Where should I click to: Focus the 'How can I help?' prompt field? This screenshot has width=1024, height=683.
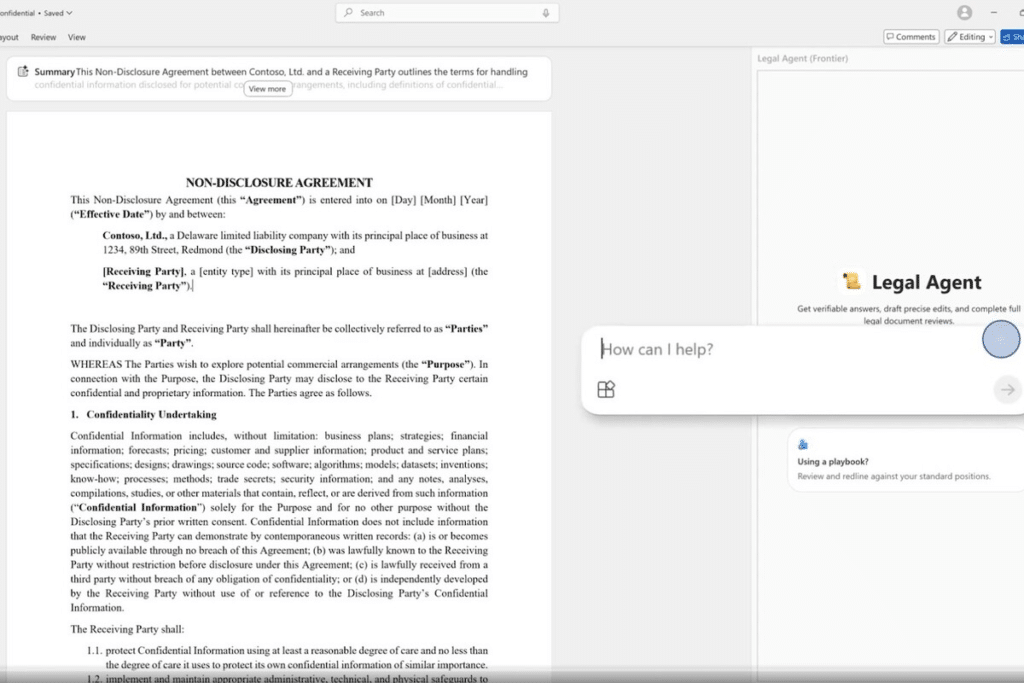tap(784, 349)
